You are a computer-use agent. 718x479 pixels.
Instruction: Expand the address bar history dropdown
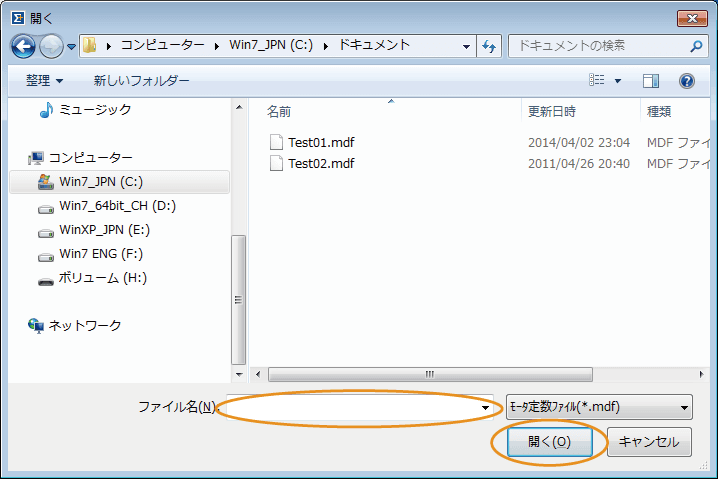(466, 46)
